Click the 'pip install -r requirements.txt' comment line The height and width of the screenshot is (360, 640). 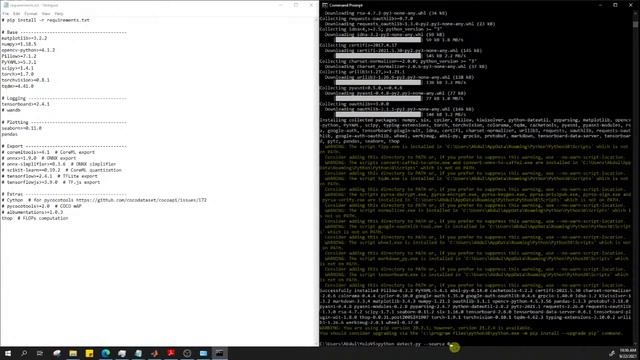pos(45,20)
